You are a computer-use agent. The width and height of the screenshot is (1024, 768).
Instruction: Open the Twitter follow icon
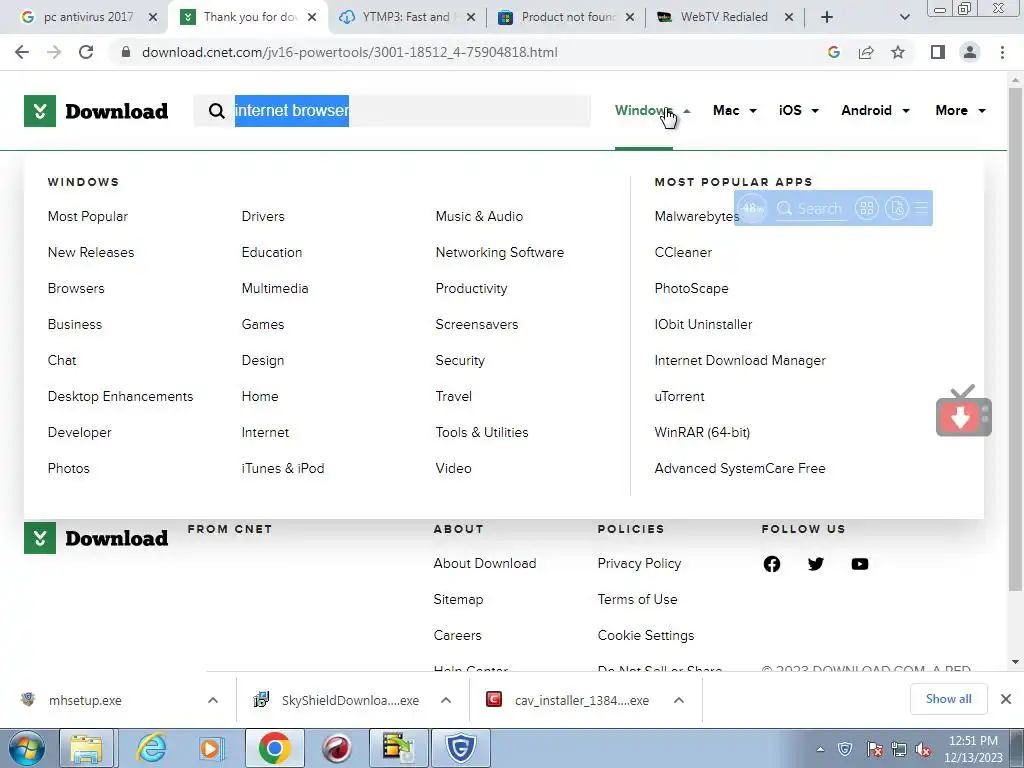coord(816,564)
